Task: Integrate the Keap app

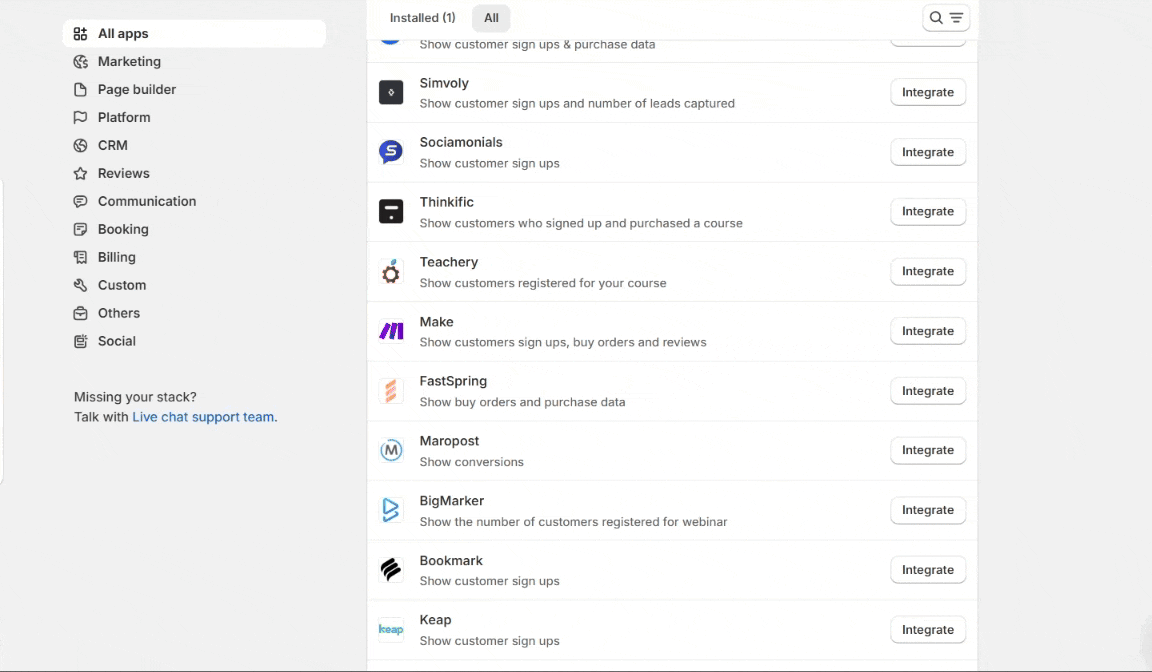Action: [x=928, y=629]
